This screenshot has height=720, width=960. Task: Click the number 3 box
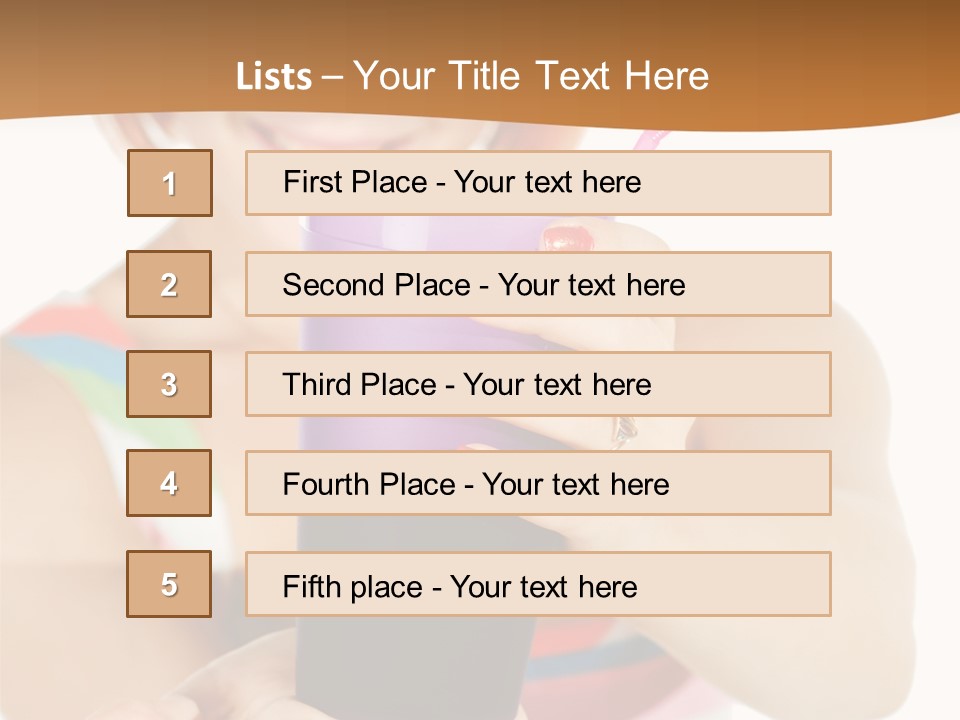pyautogui.click(x=169, y=384)
